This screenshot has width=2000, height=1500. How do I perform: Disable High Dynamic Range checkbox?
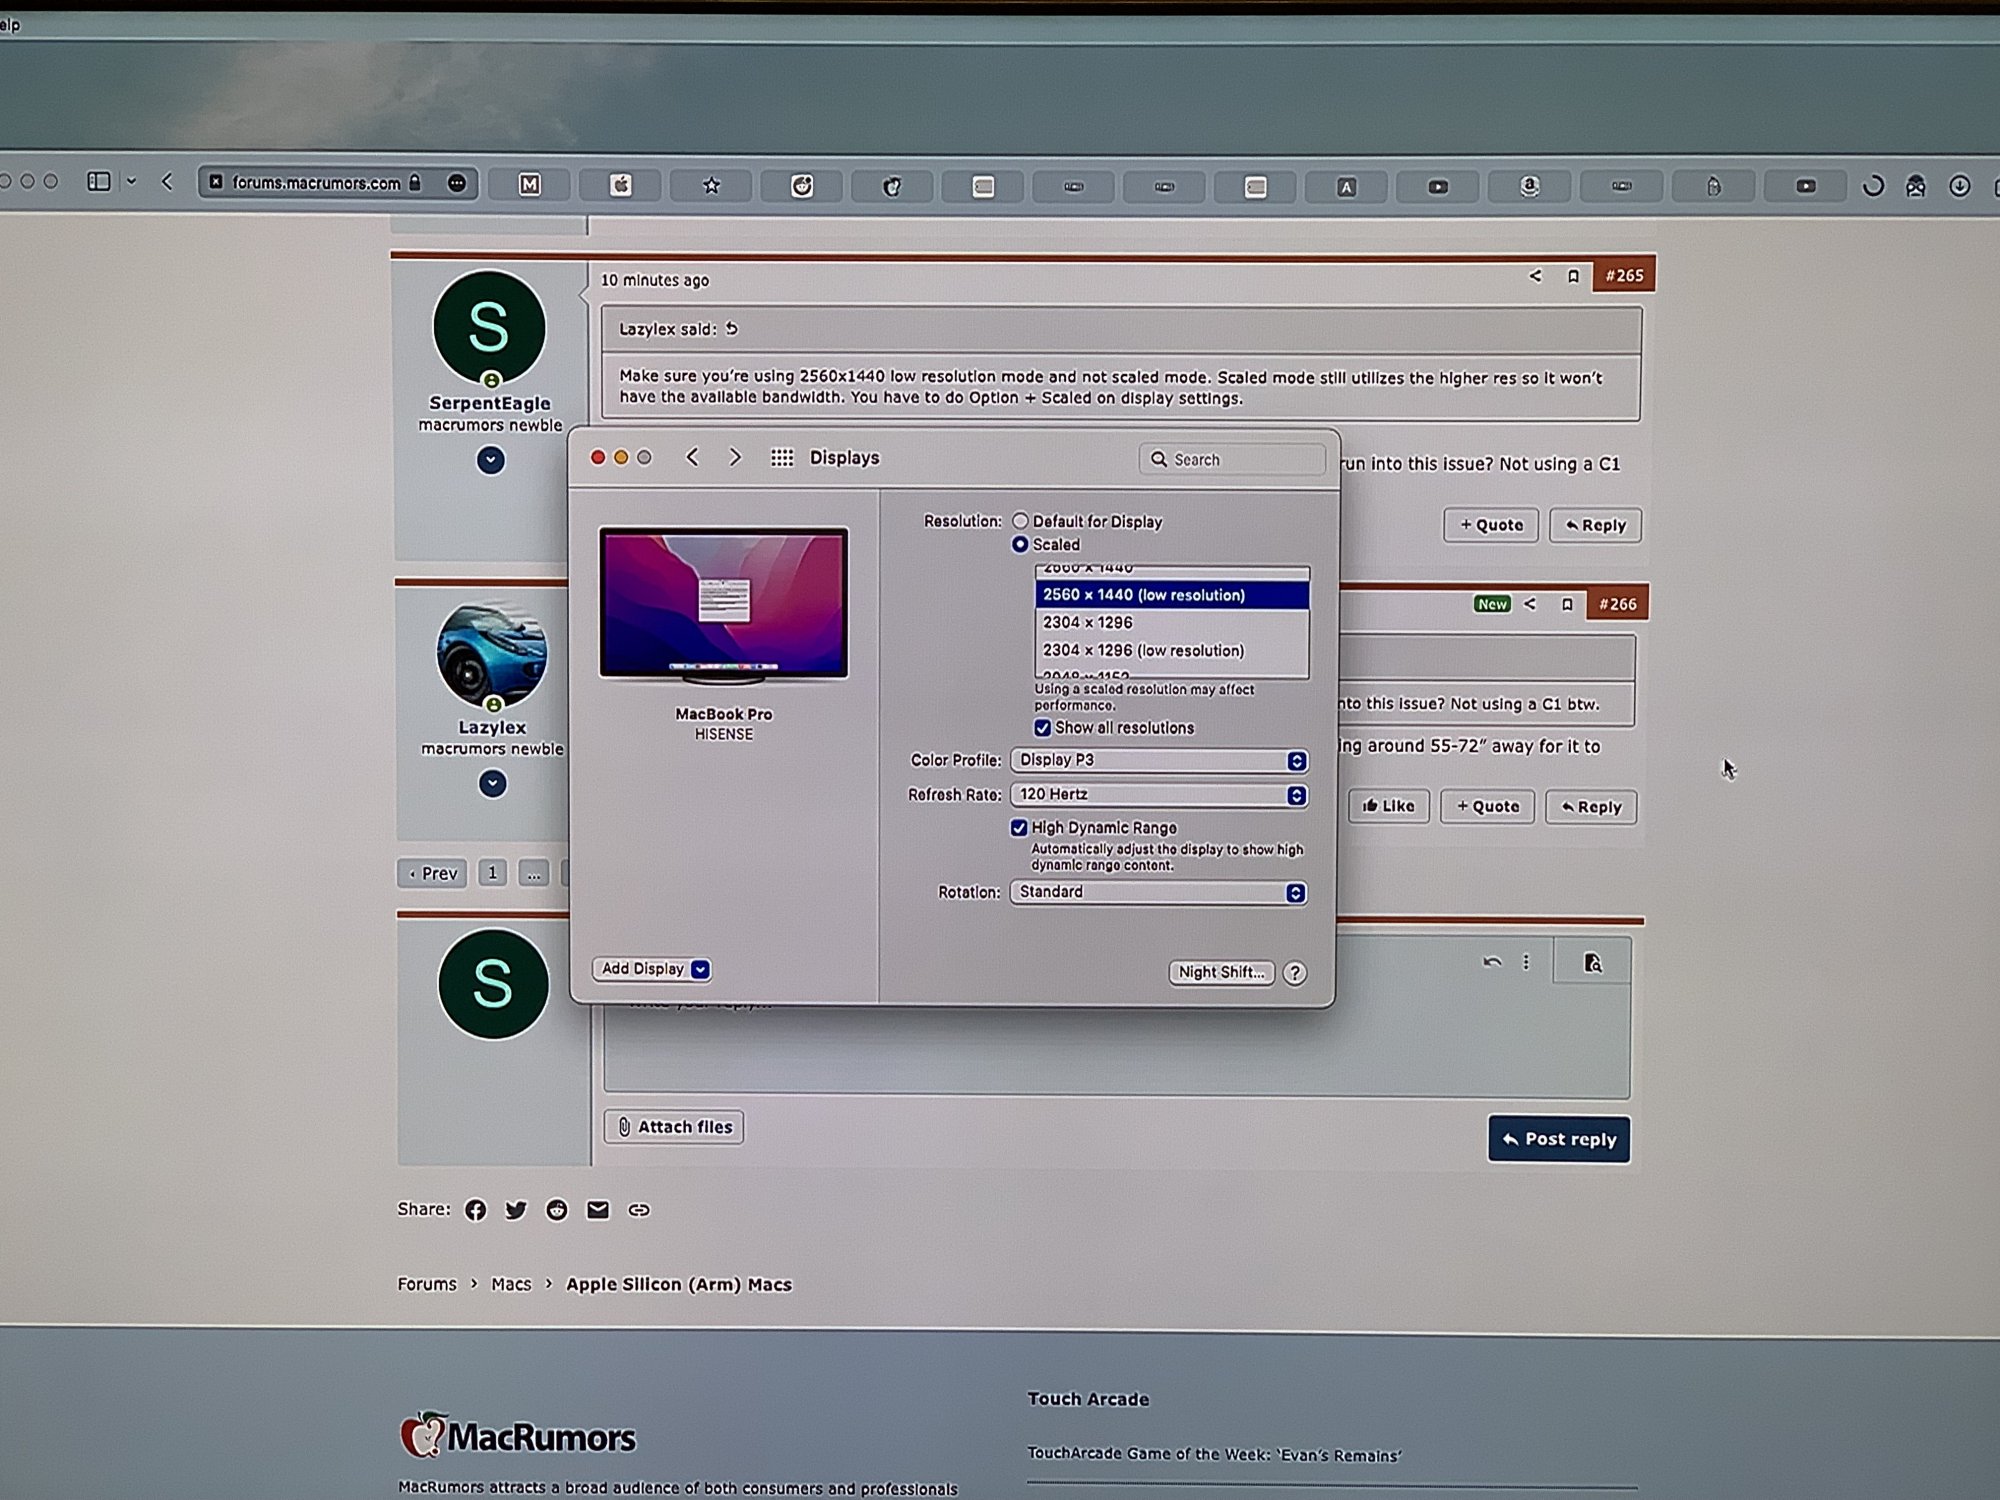(1019, 828)
